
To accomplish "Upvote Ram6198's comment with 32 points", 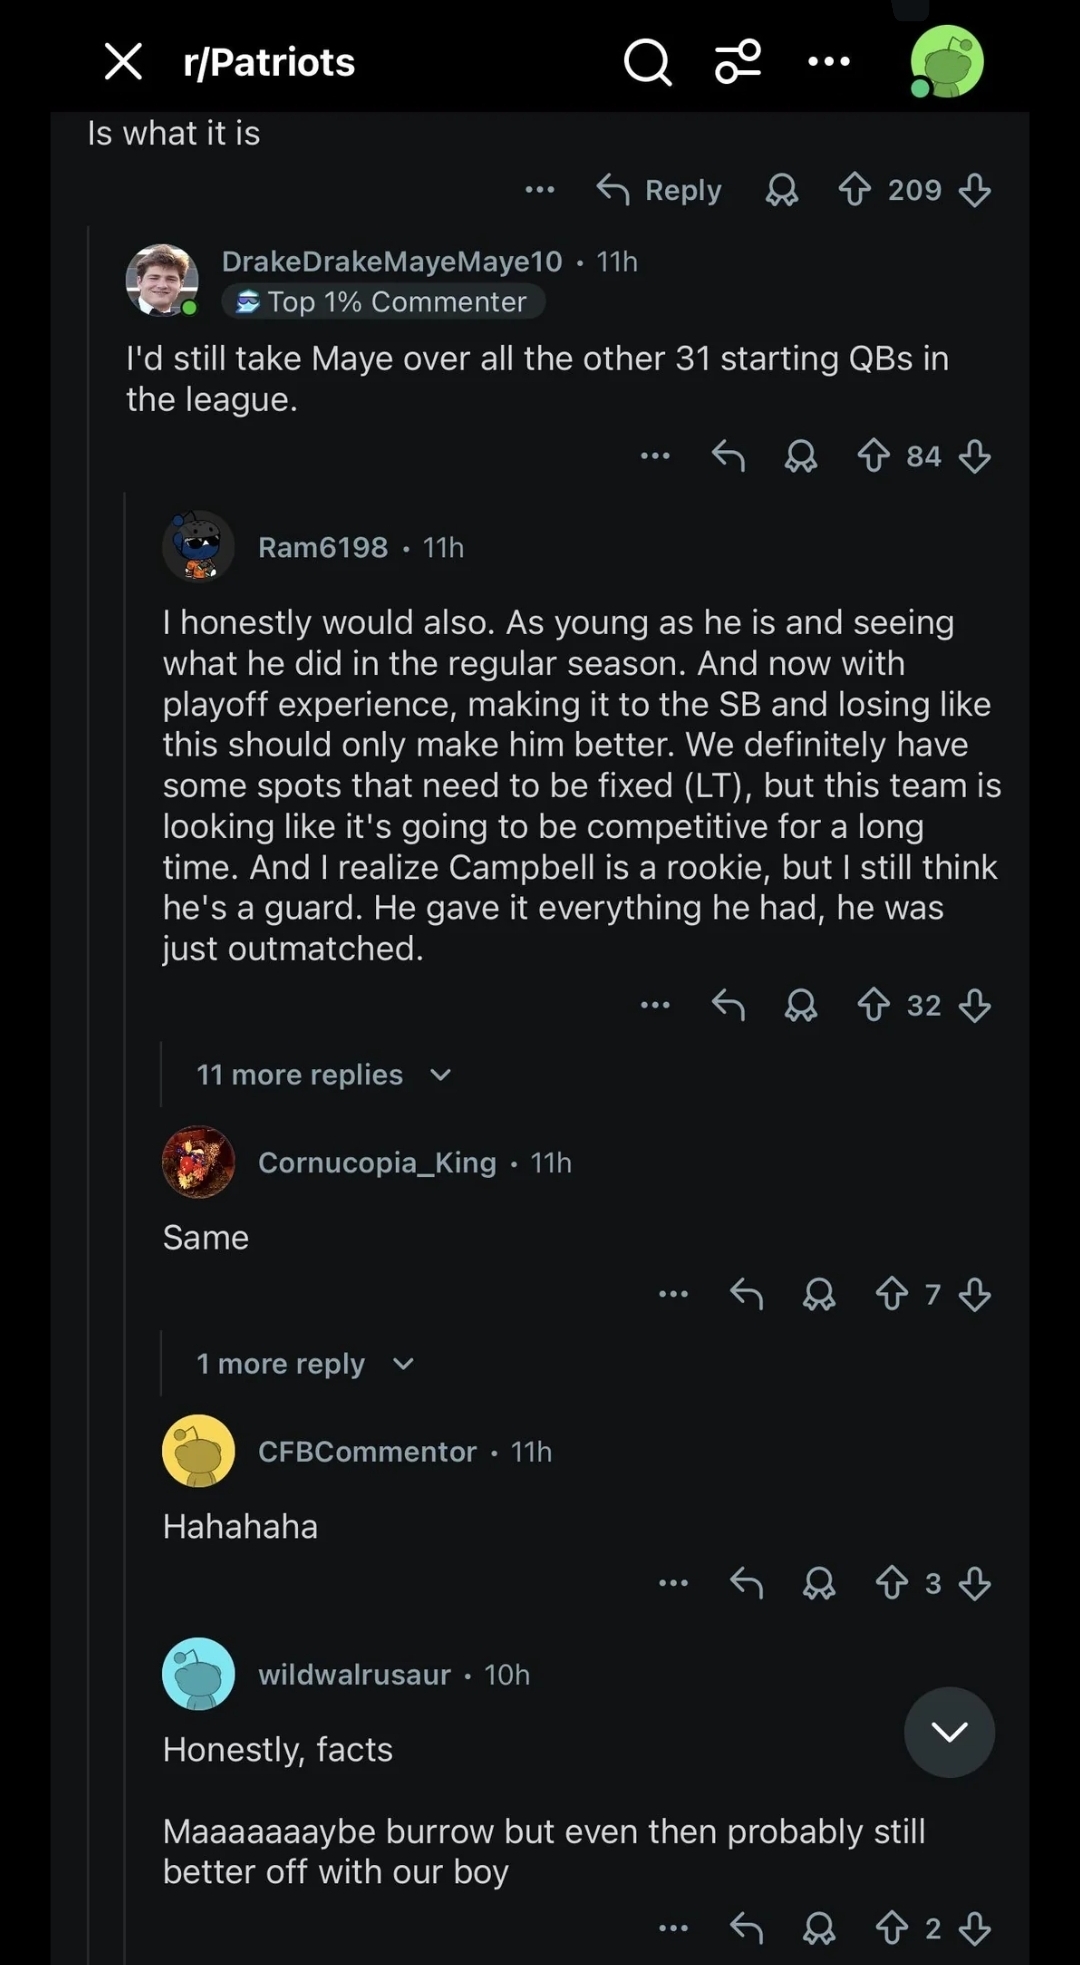I will [874, 1005].
